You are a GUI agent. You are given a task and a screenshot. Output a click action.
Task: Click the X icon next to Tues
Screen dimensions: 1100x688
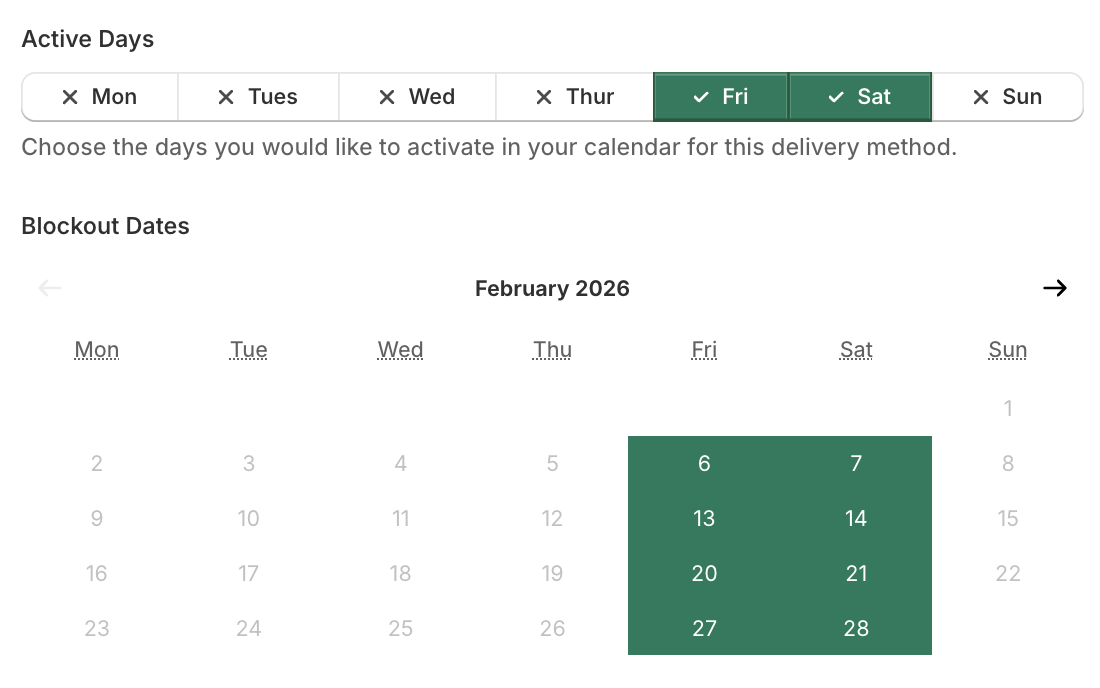coord(228,96)
